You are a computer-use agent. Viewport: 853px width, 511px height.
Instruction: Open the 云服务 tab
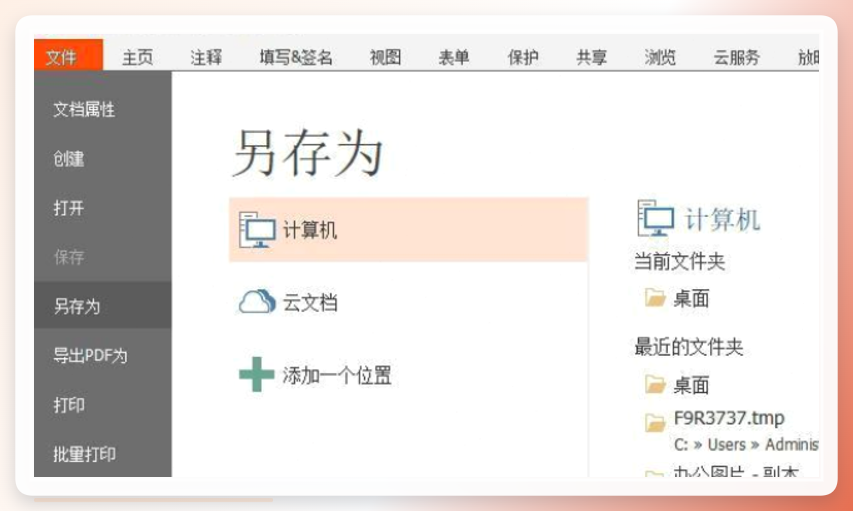tap(736, 57)
